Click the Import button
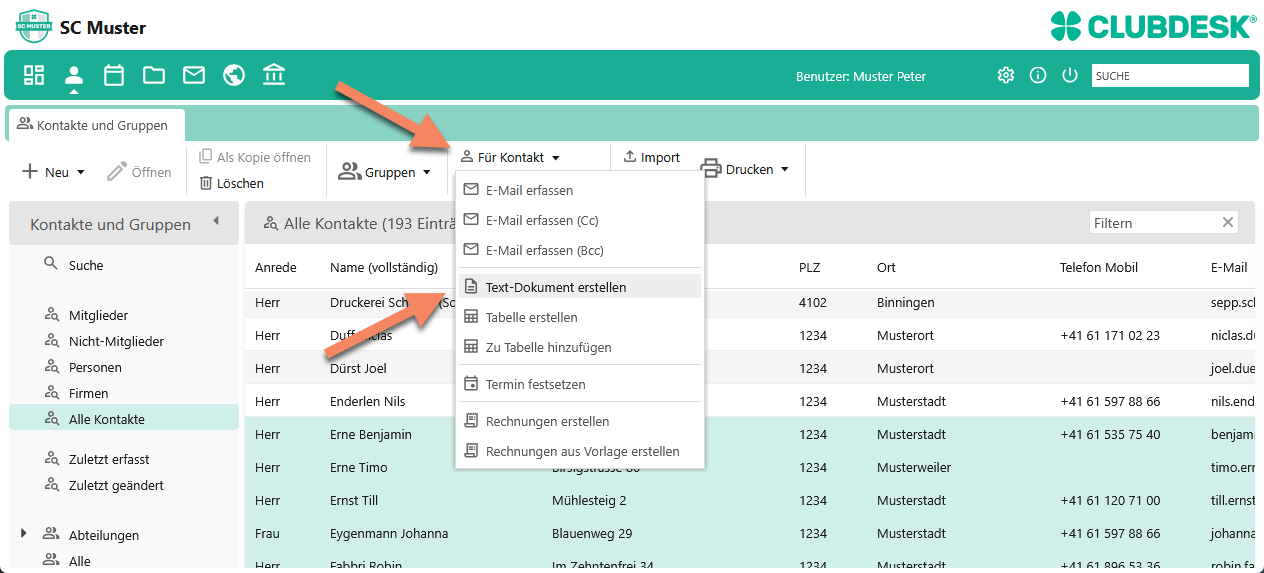 pyautogui.click(x=651, y=157)
